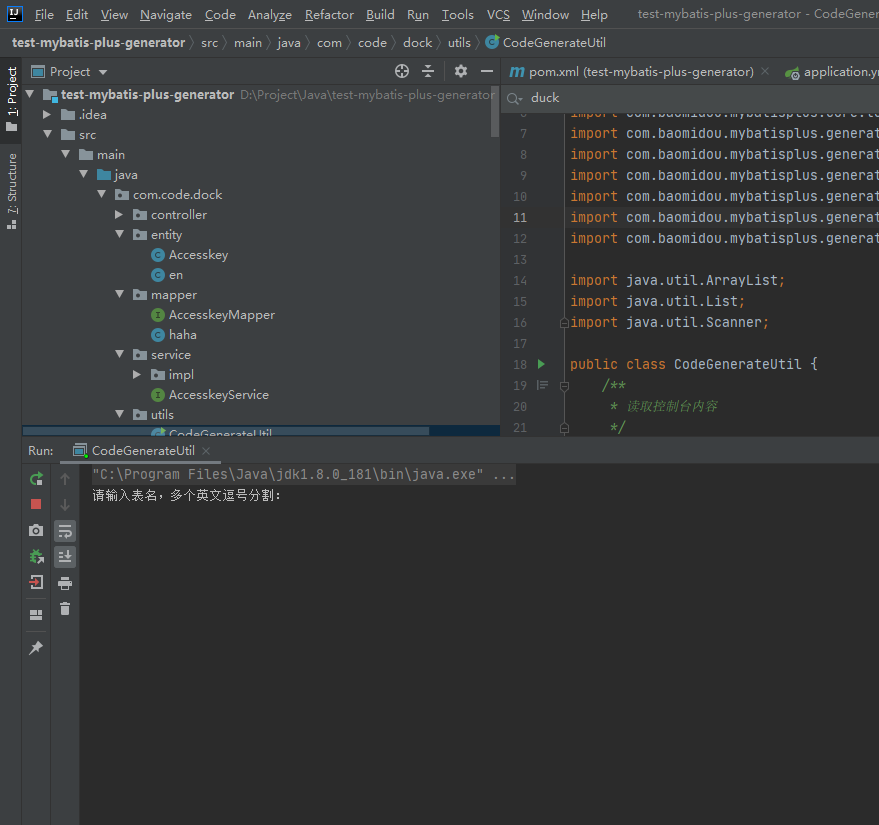The image size is (879, 825).
Task: Click the src breadcrumb
Action: click(209, 43)
